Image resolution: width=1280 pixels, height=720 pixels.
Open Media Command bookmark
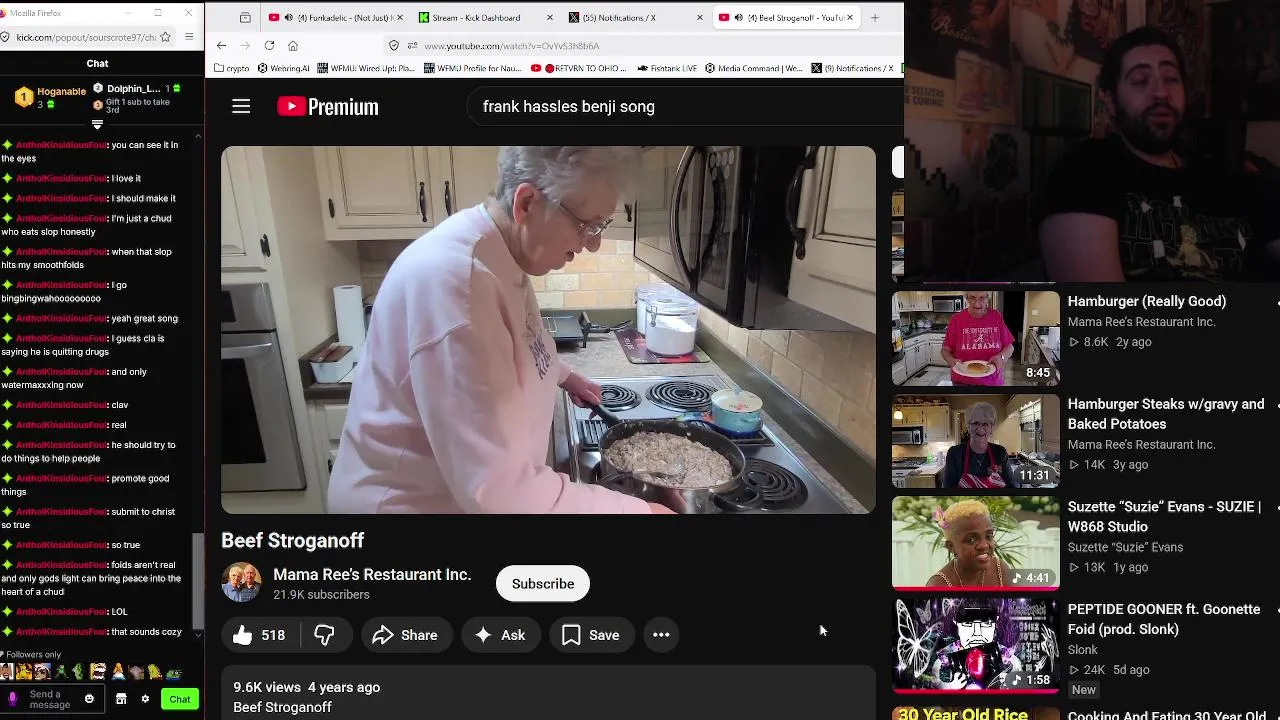[754, 68]
